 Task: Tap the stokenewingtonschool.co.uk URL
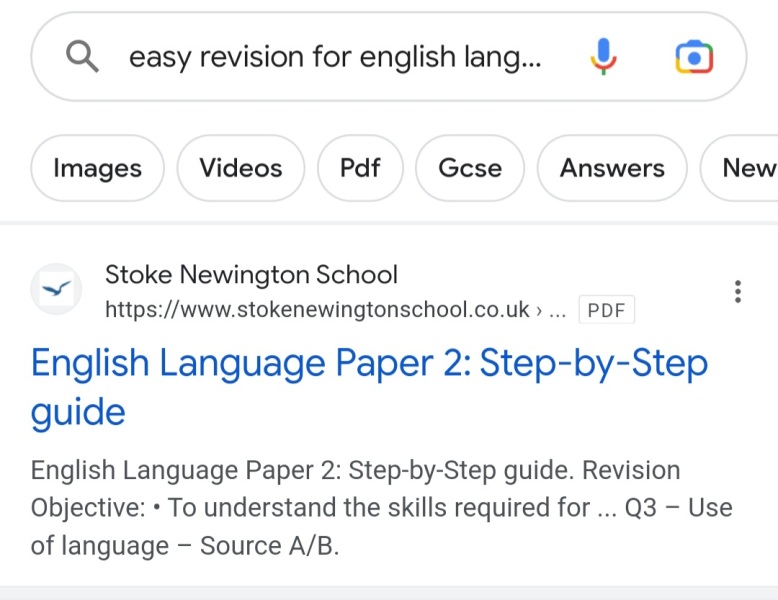(317, 310)
